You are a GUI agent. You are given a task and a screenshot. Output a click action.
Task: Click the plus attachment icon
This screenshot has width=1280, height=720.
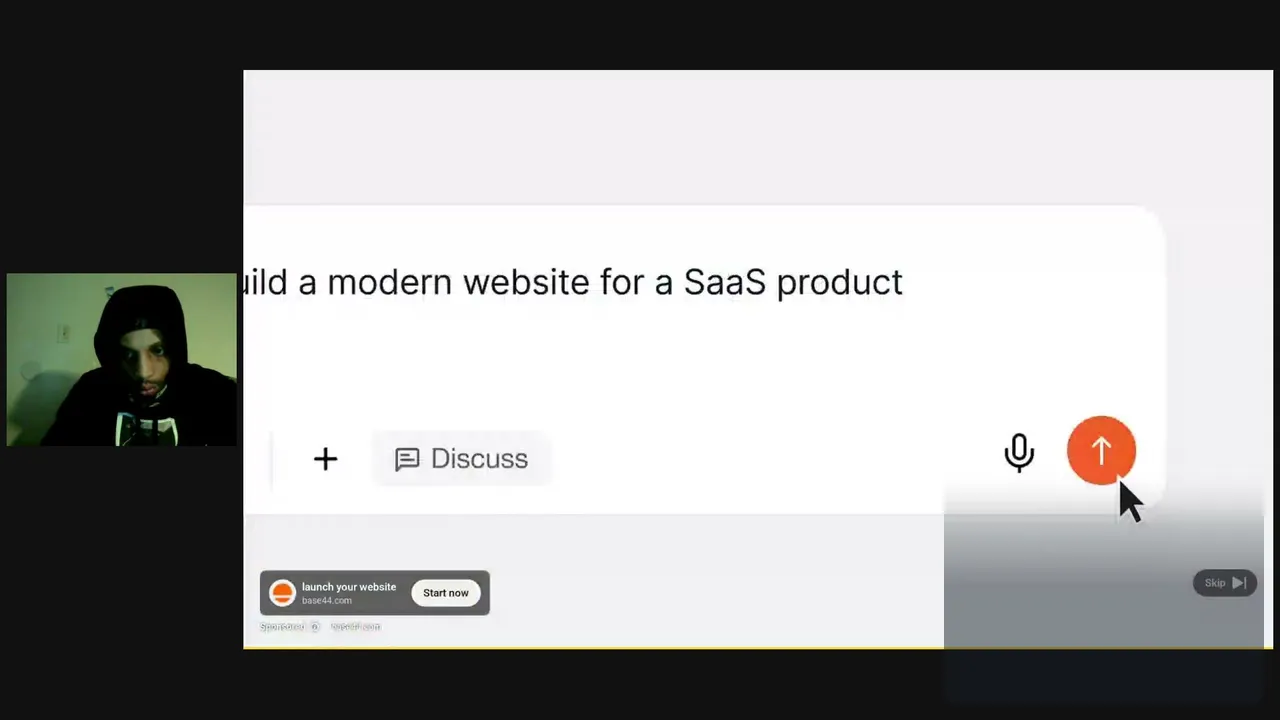pyautogui.click(x=325, y=459)
